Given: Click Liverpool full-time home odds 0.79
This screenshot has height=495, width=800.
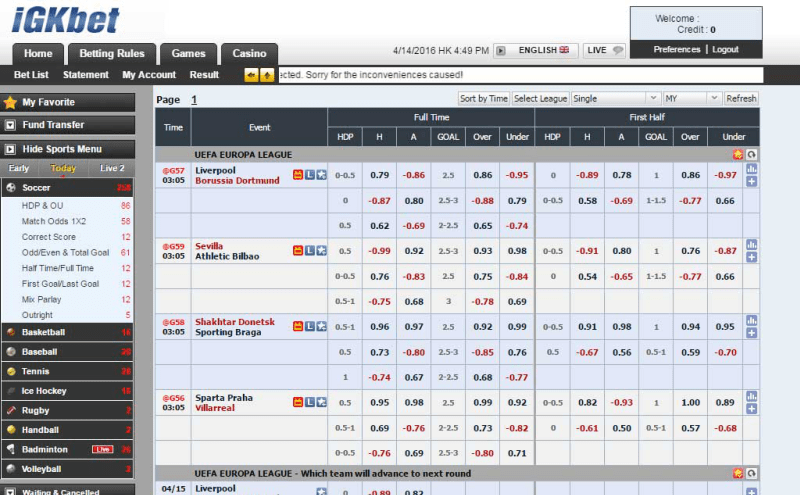Looking at the screenshot, I should coord(380,175).
